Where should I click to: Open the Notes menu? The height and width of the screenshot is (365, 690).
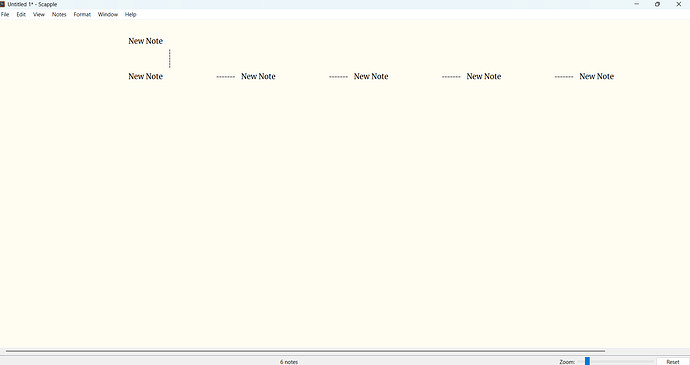click(x=59, y=15)
